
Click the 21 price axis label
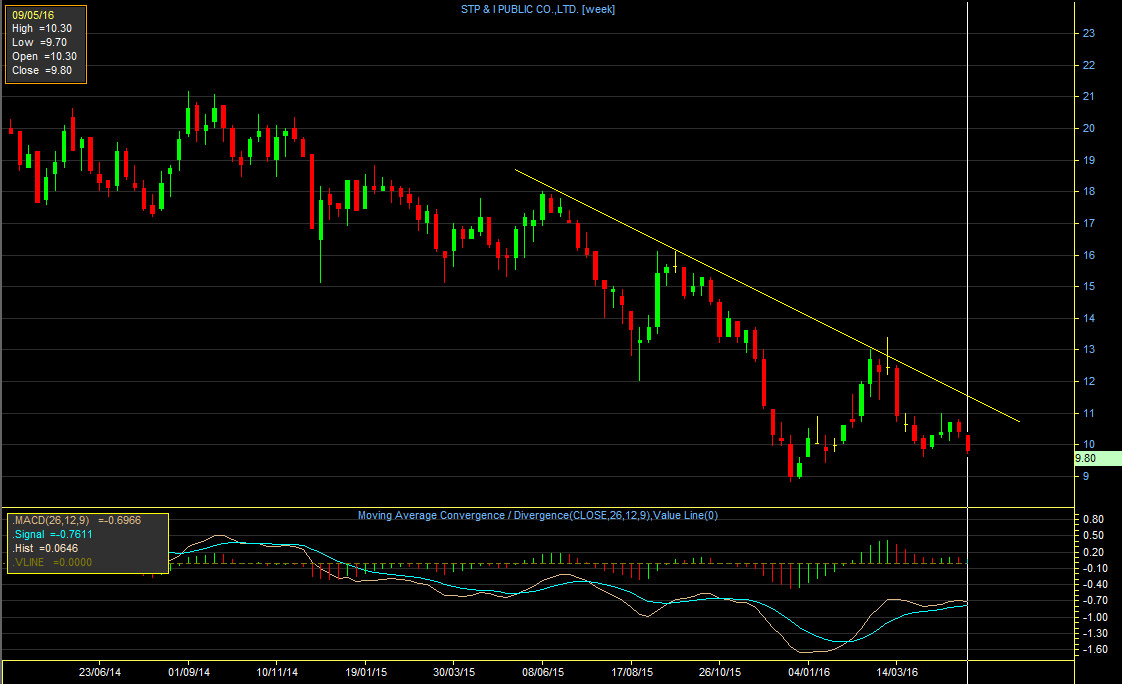point(1088,96)
